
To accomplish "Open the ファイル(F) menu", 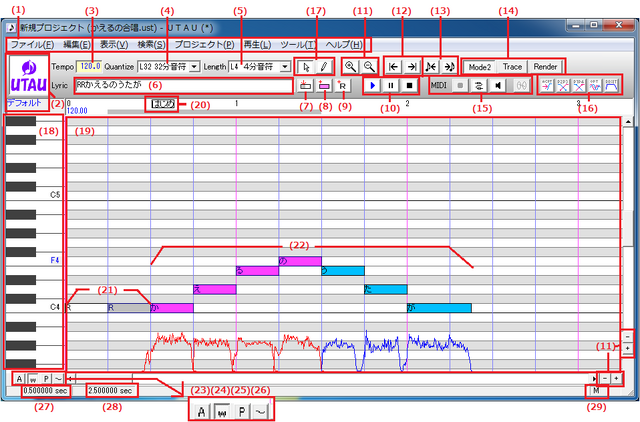I will point(32,44).
